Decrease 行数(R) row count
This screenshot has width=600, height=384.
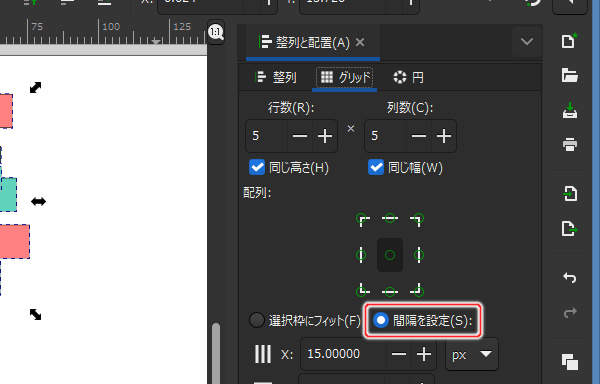tap(300, 136)
